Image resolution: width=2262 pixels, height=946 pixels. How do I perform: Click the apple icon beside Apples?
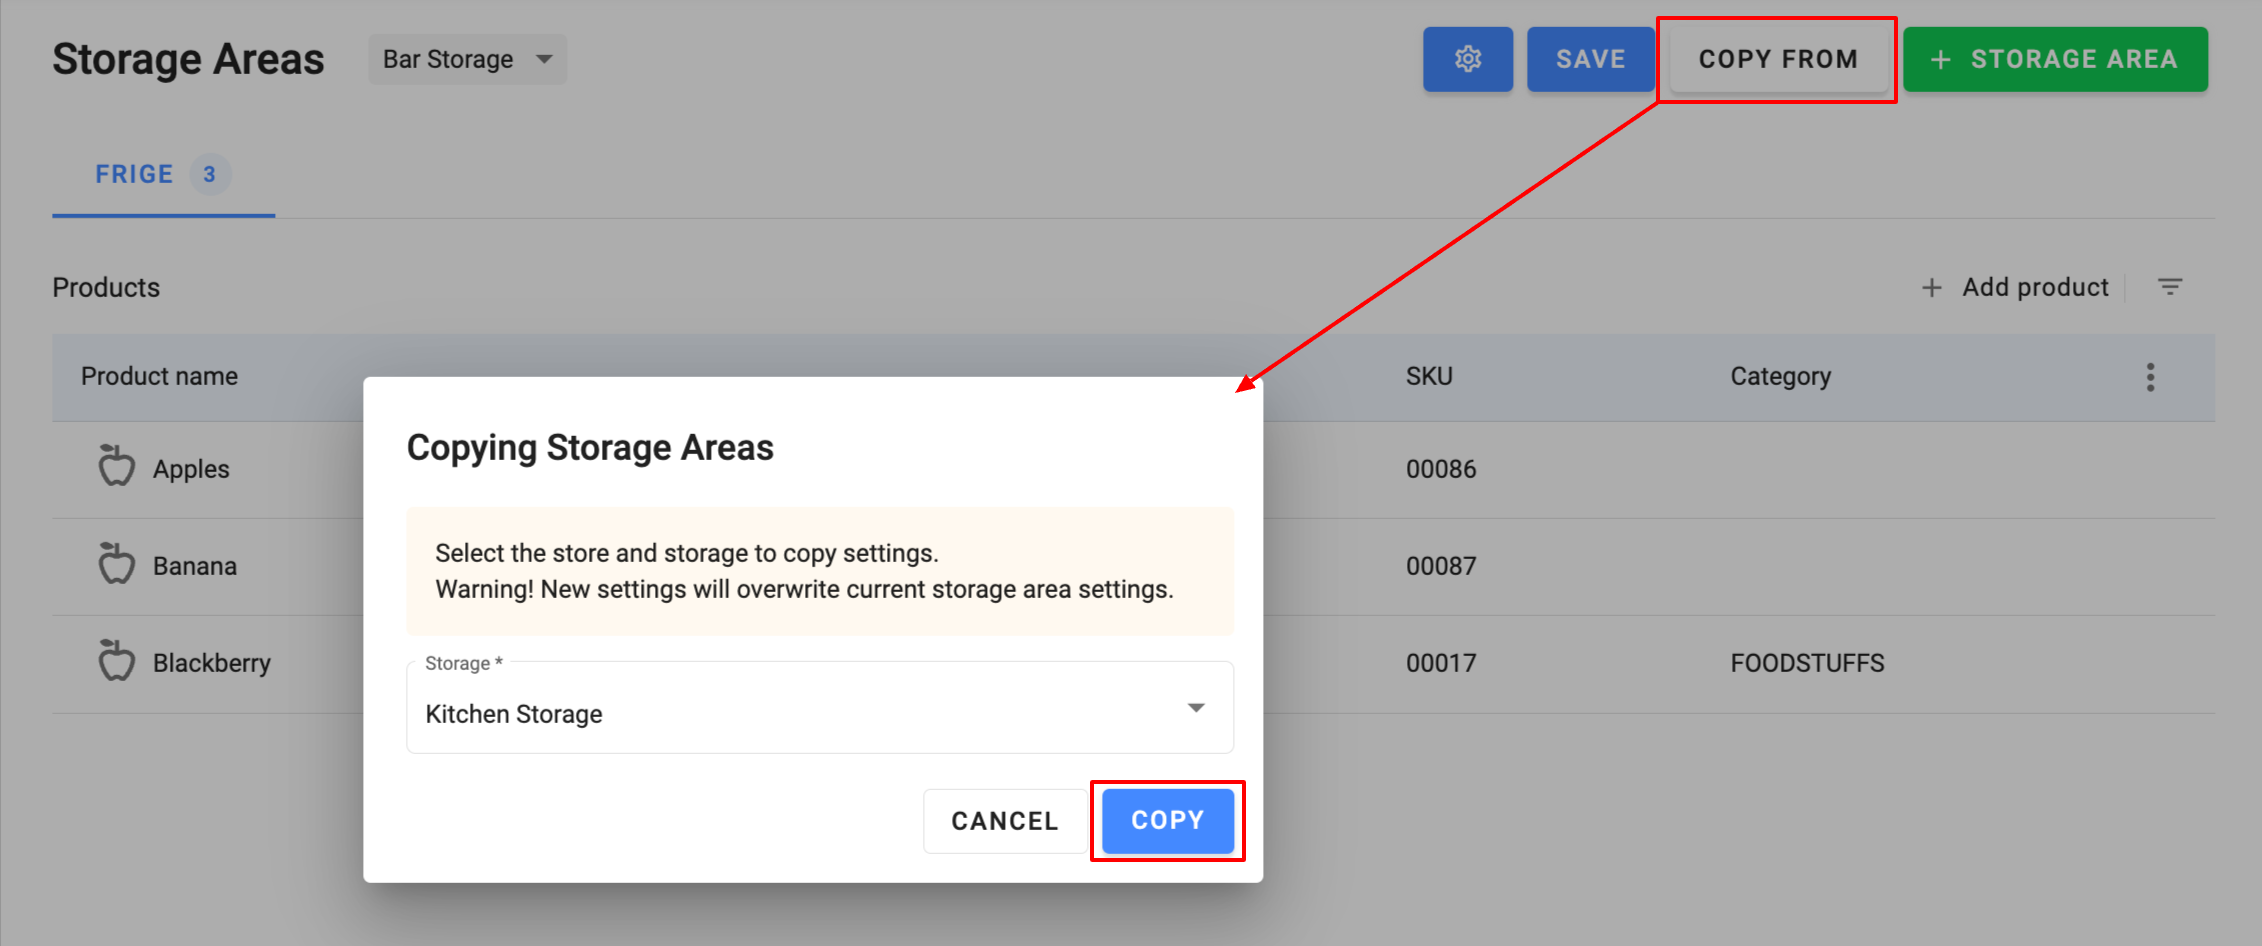click(116, 467)
